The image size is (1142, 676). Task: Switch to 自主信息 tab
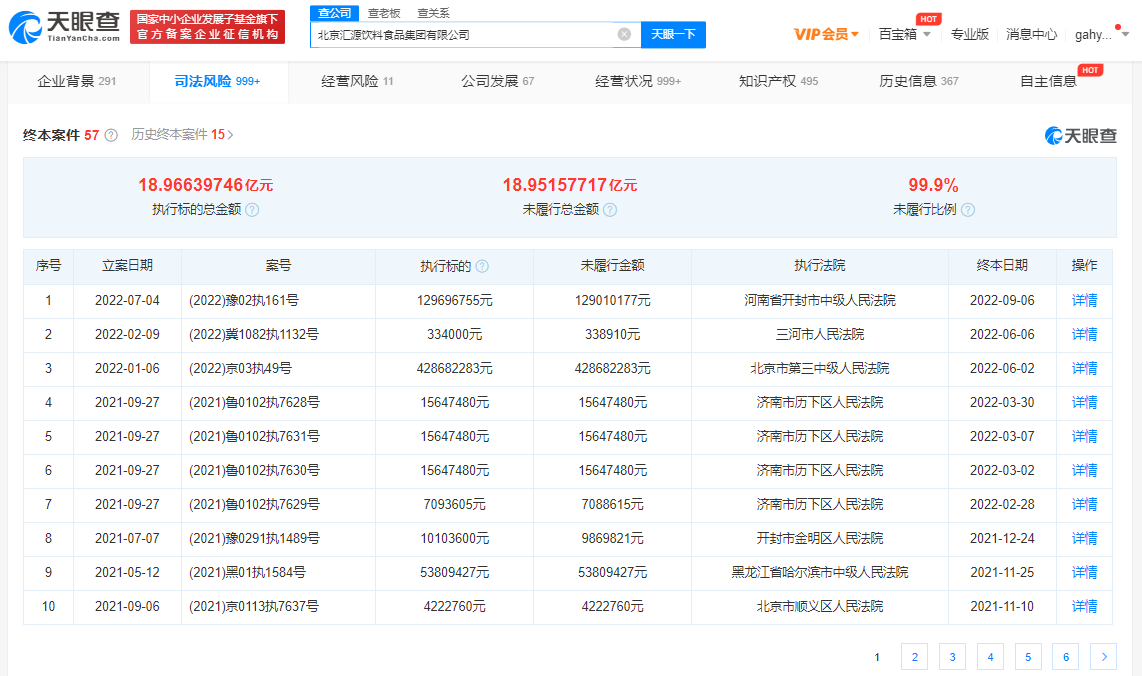coord(1048,81)
